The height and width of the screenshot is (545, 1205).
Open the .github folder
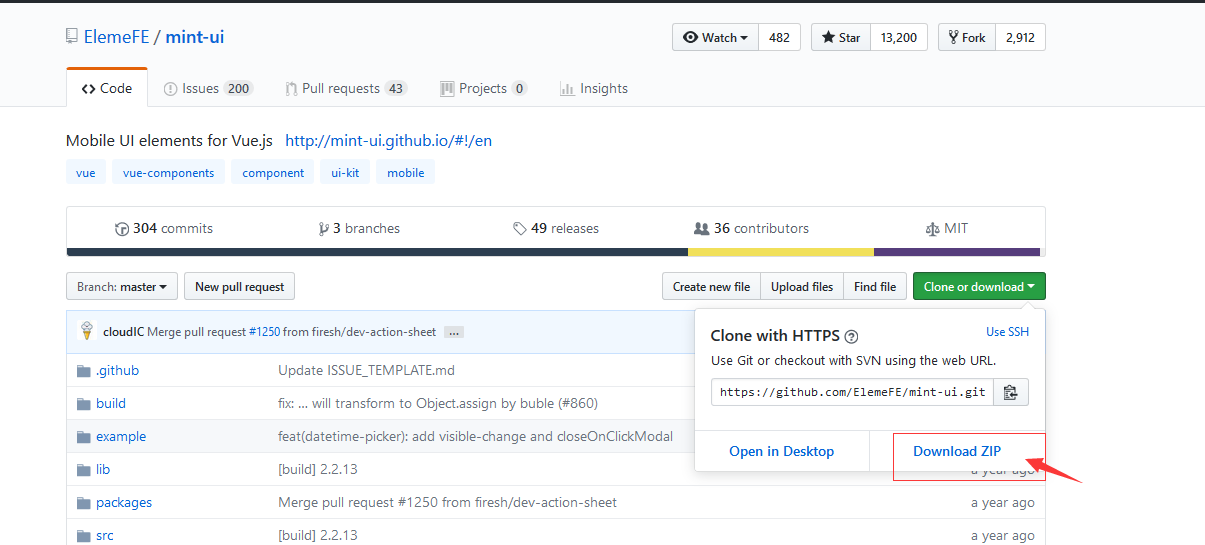[x=117, y=370]
